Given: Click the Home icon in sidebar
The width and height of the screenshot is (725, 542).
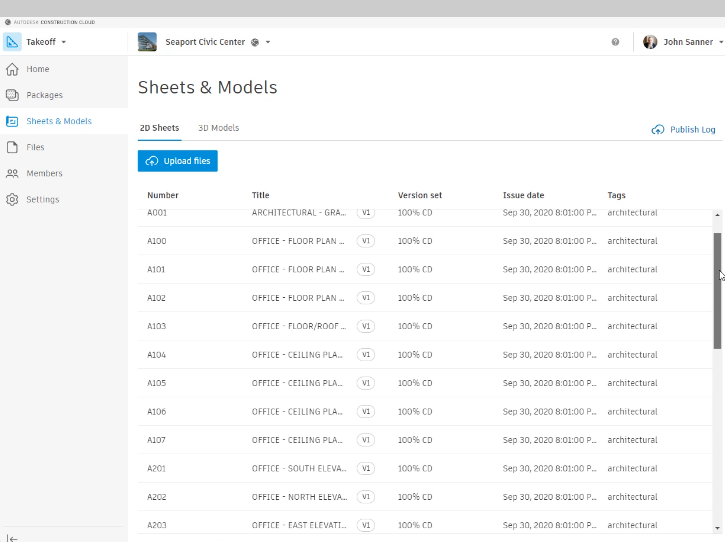Looking at the screenshot, I should (x=12, y=69).
